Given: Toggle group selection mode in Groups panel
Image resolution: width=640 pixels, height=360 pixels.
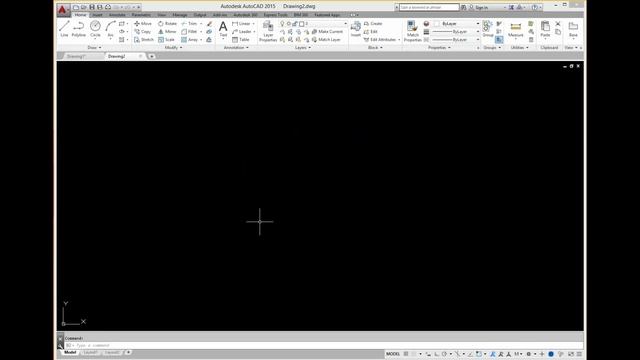Looking at the screenshot, I should 499,40.
